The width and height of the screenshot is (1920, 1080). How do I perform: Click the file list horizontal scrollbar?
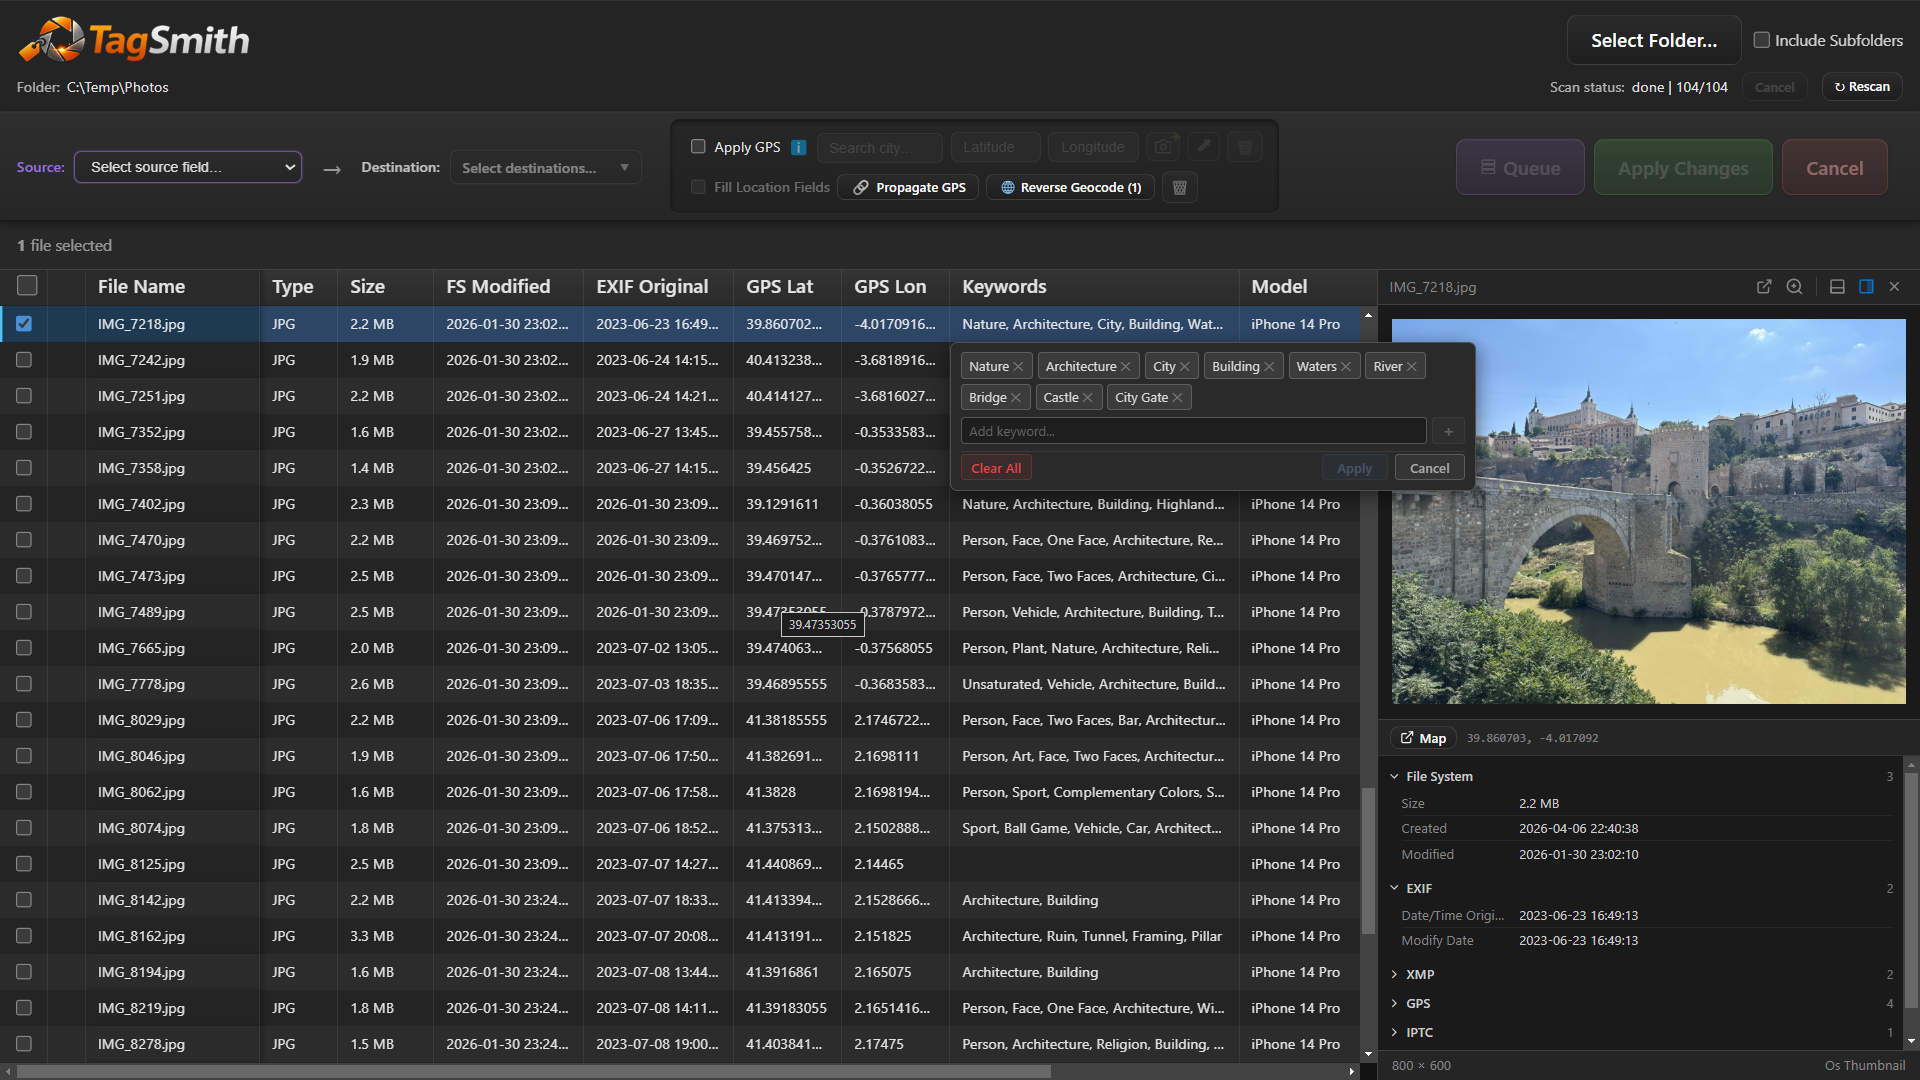pyautogui.click(x=534, y=1071)
